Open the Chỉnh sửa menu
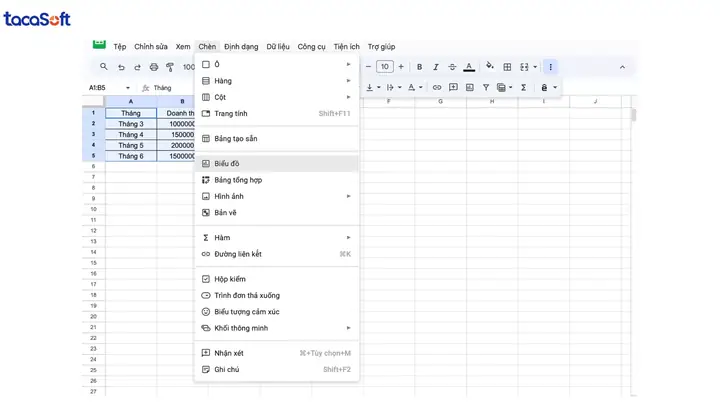The image size is (720, 405). tap(151, 46)
